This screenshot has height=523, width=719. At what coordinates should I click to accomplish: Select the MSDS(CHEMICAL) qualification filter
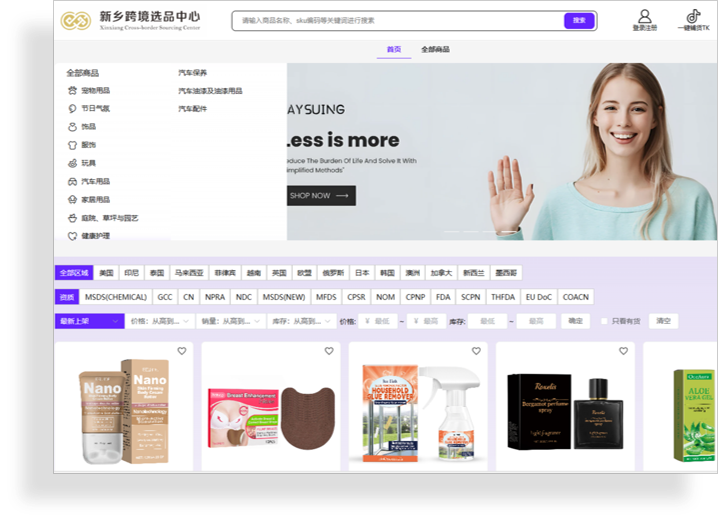(116, 297)
